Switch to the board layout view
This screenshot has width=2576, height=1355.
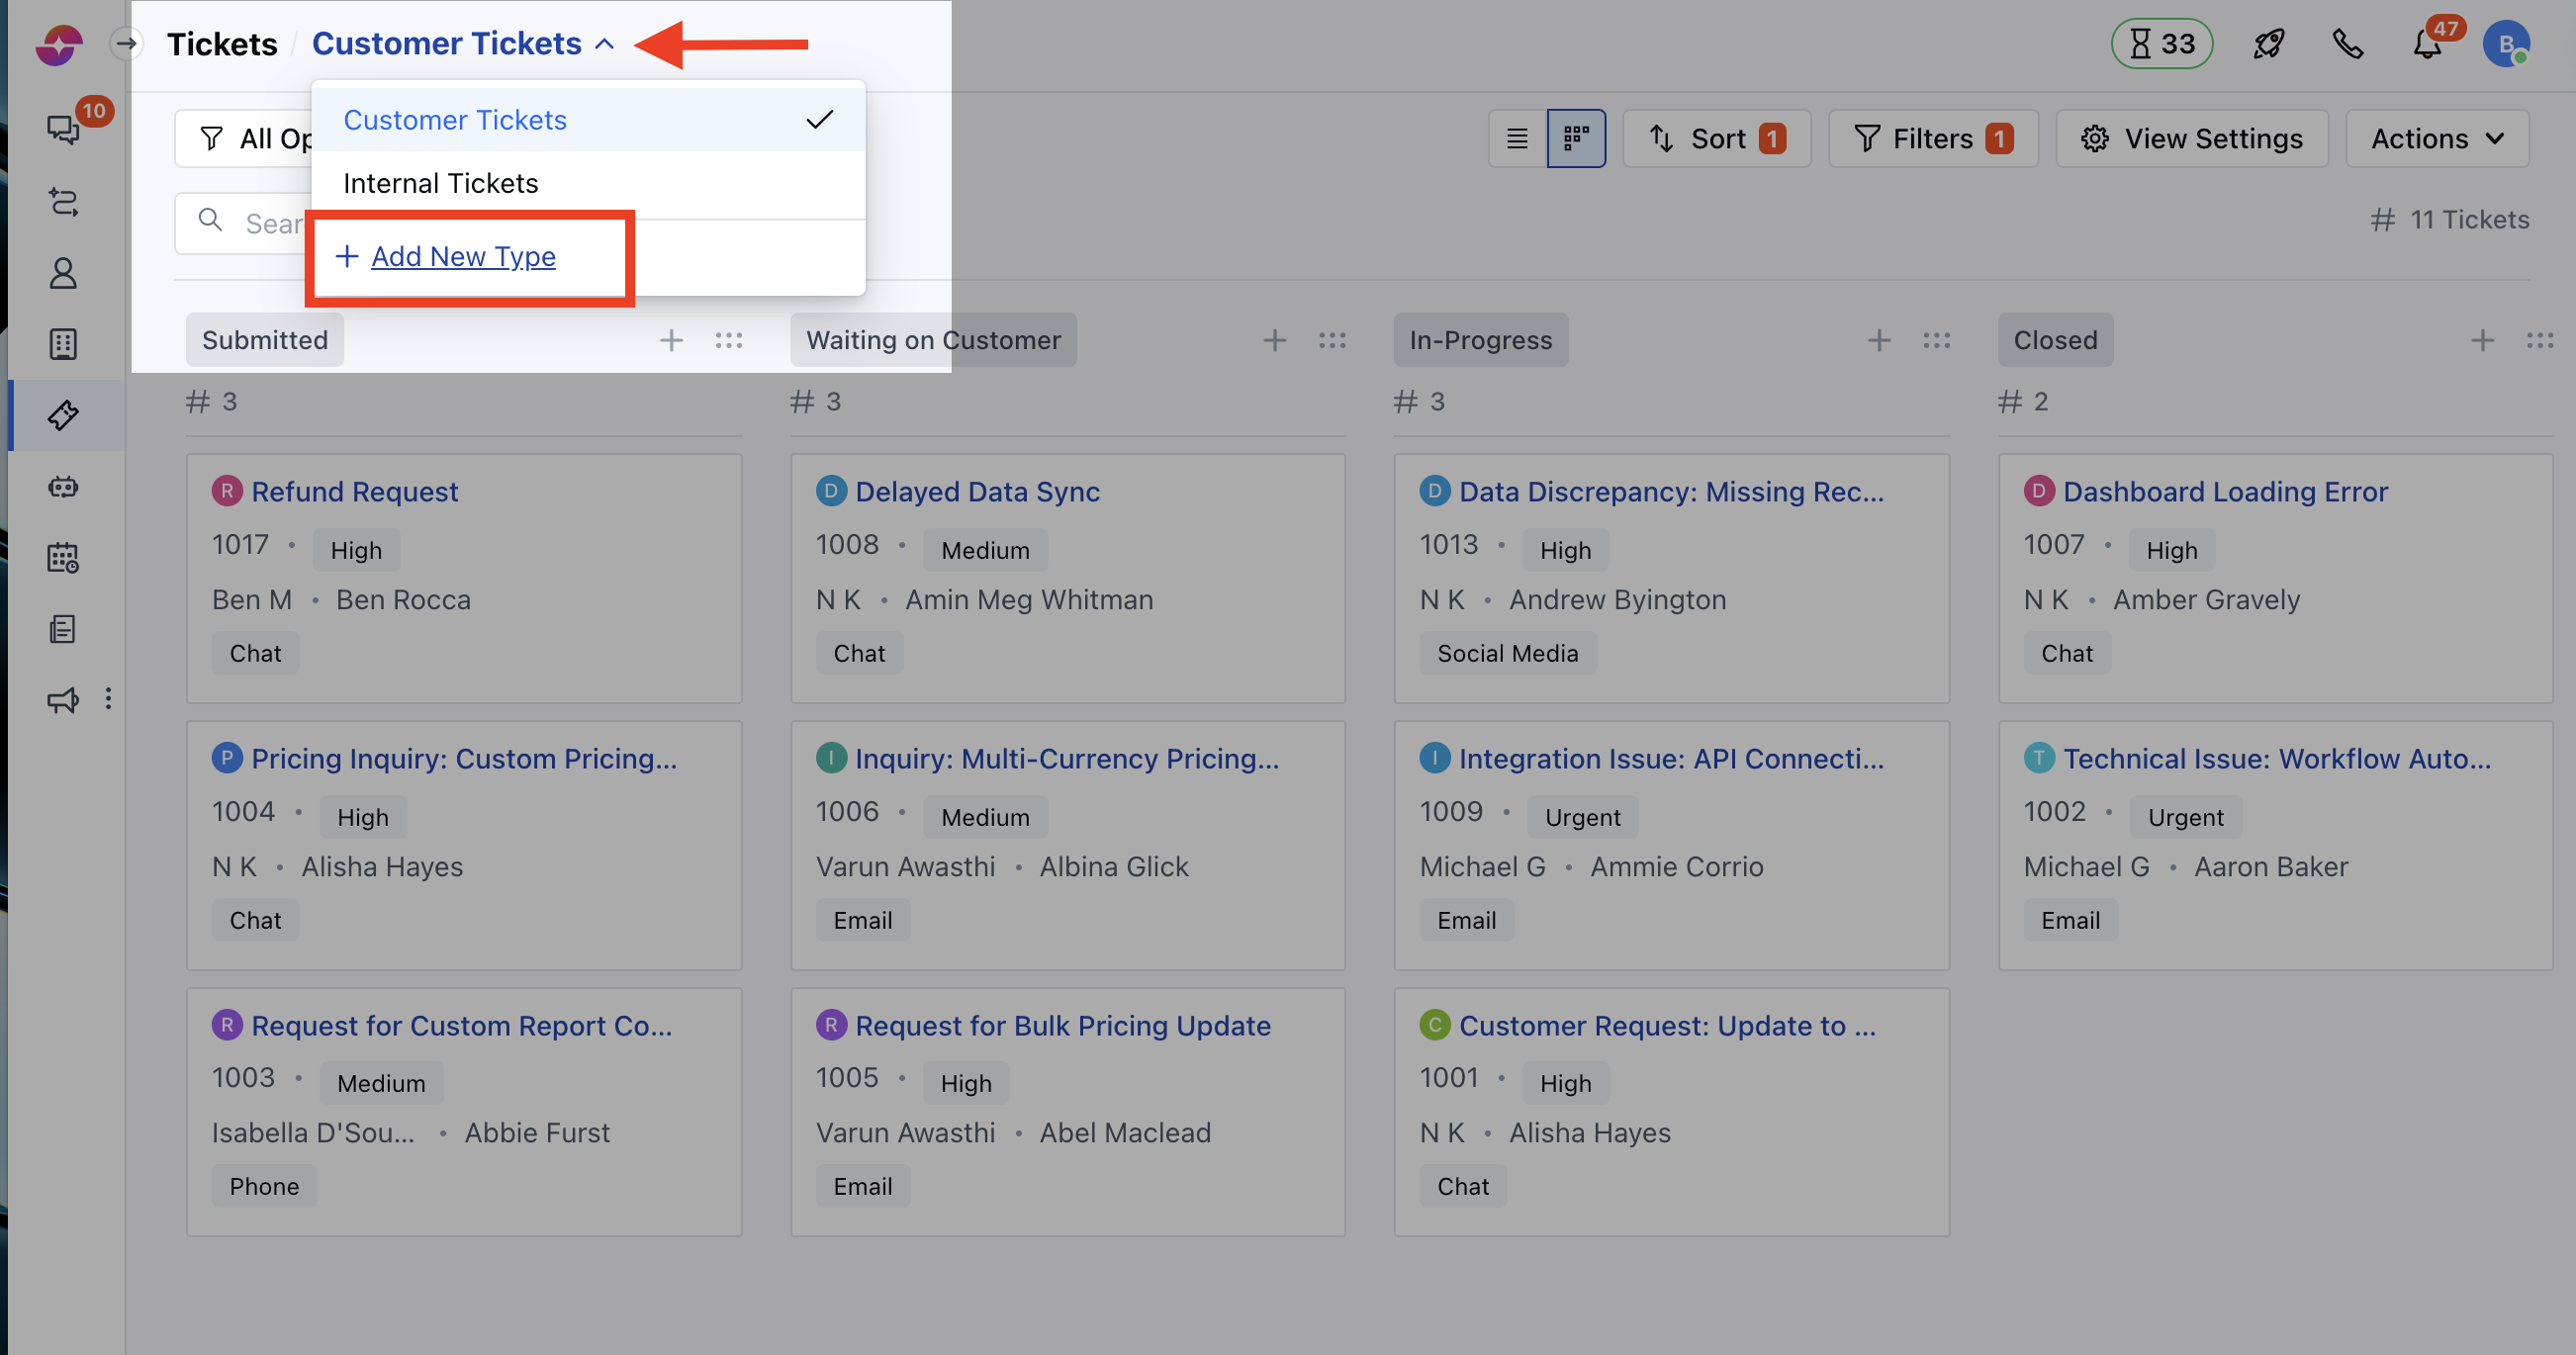[1576, 138]
